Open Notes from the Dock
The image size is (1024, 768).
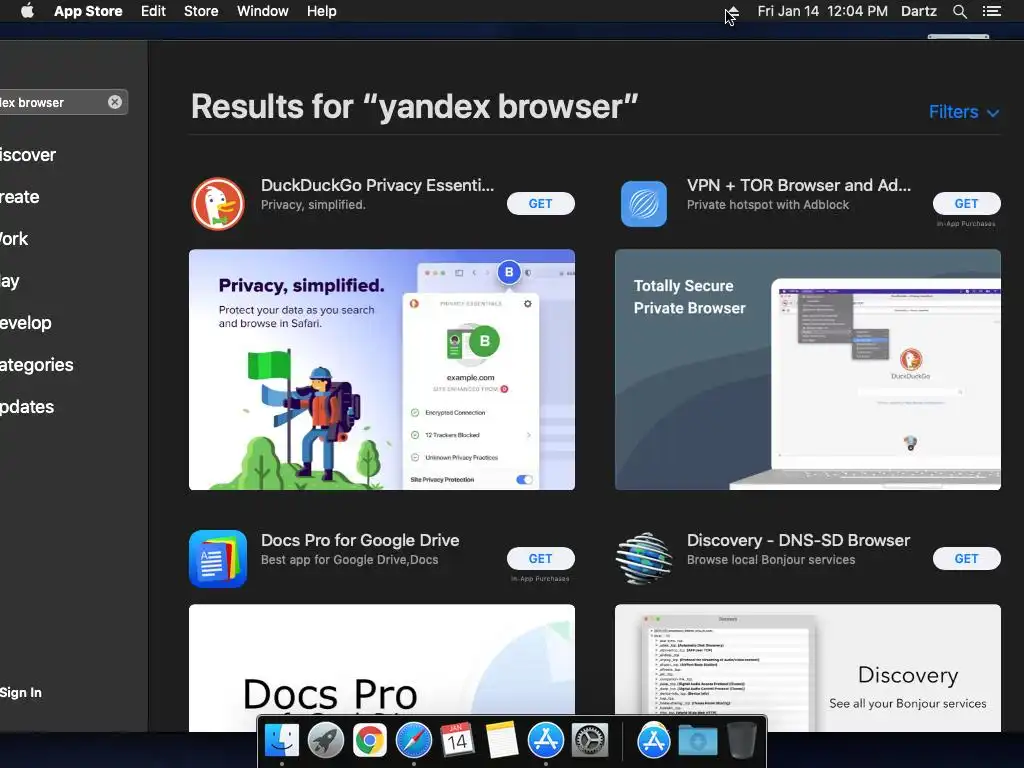[502, 741]
